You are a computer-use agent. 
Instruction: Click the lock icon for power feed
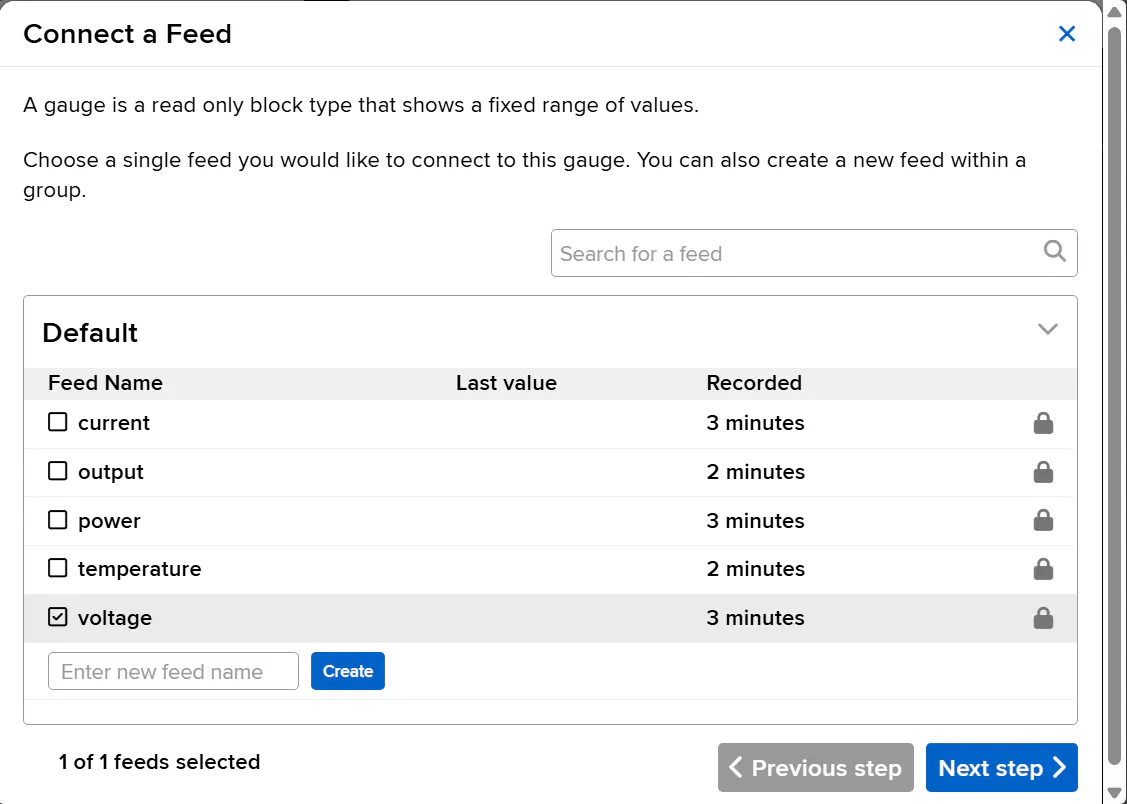click(1043, 520)
